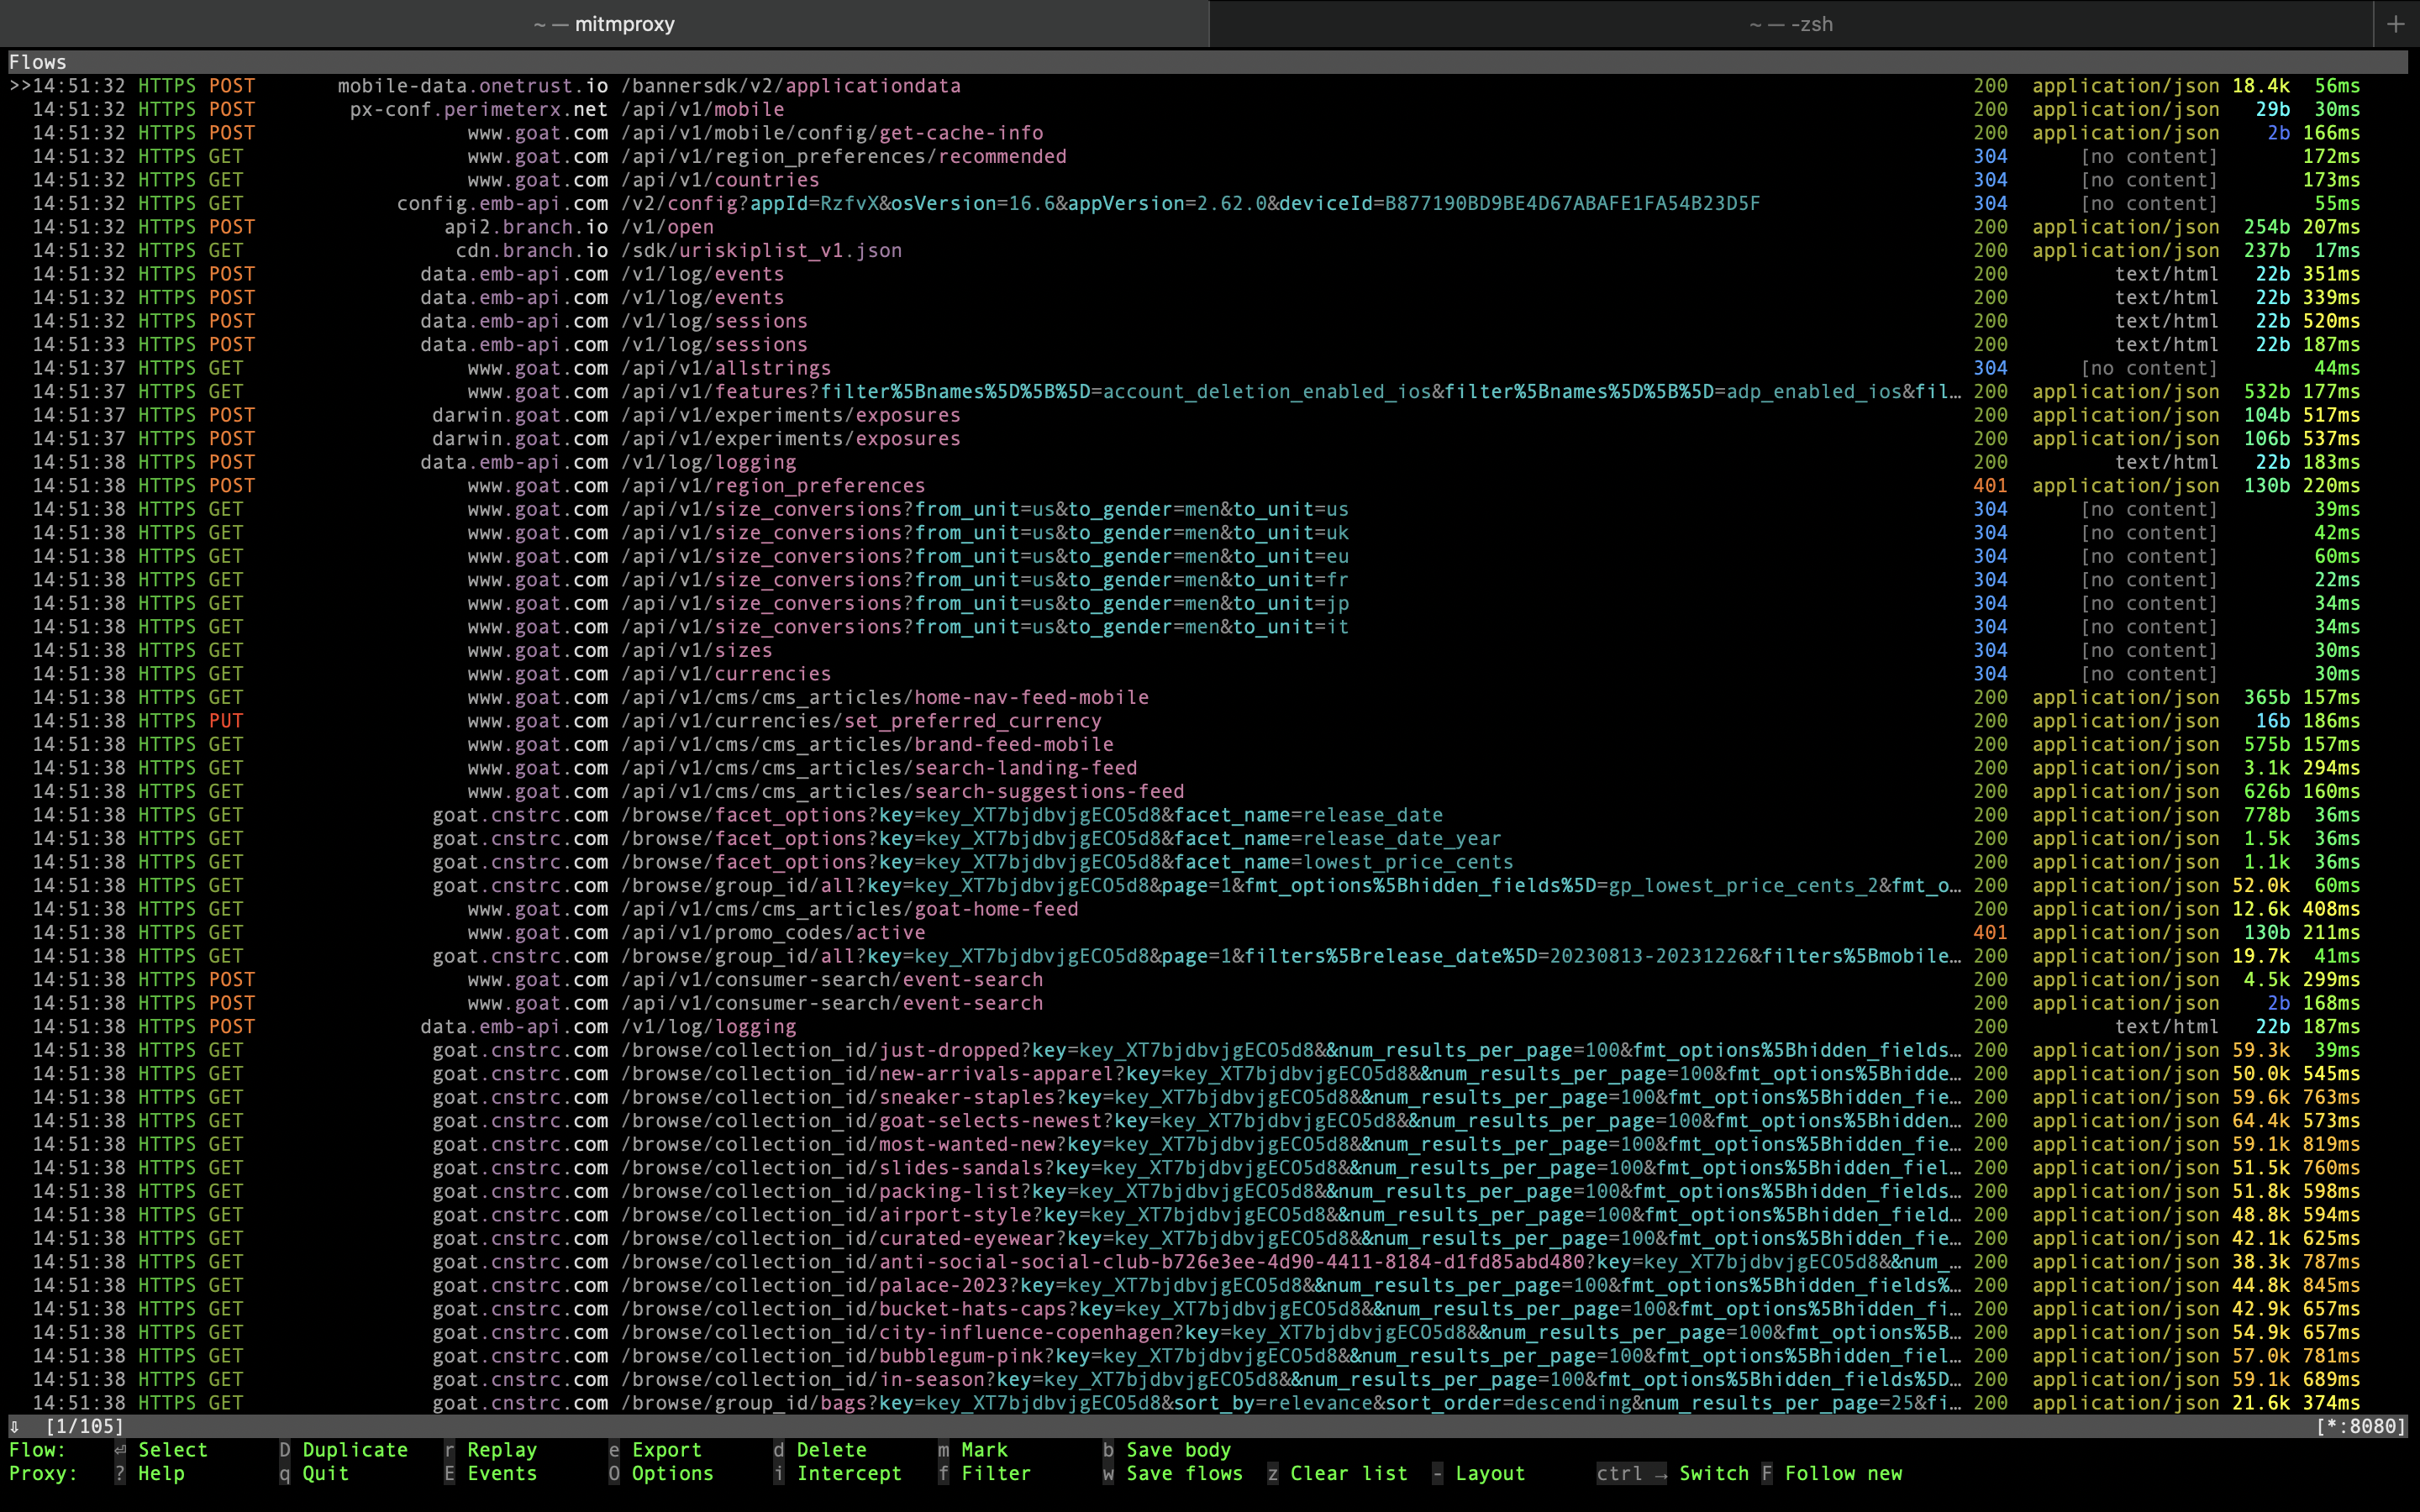The height and width of the screenshot is (1512, 2420).
Task: Click the Select flow shortcut
Action: coord(161,1450)
